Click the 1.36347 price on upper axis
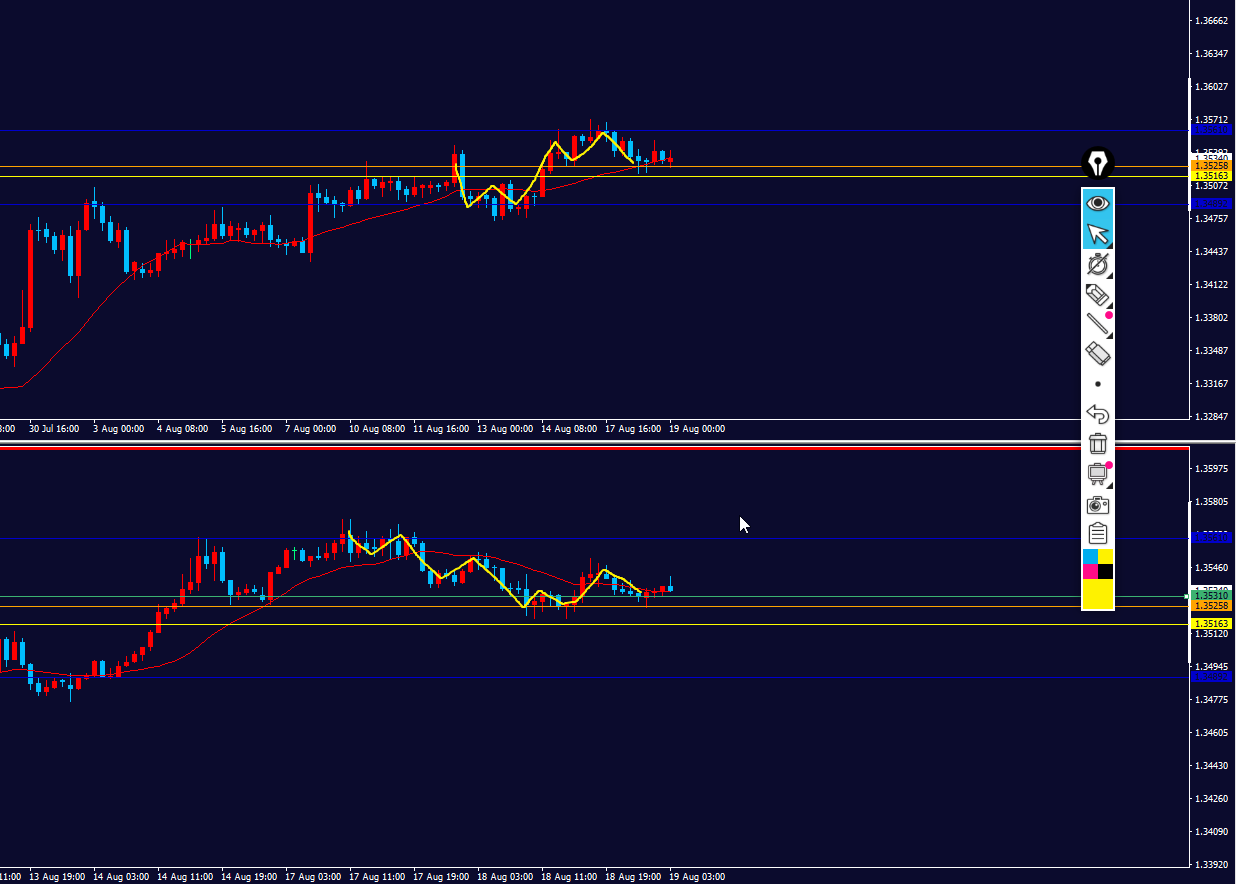Image resolution: width=1236 pixels, height=884 pixels. tap(1212, 53)
